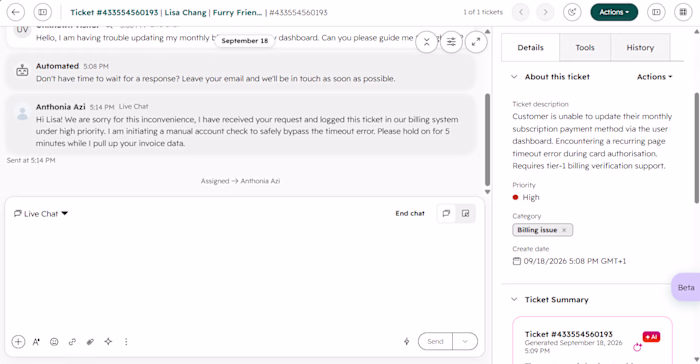Click the Automated bot avatar icon
The image size is (700, 364).
(x=22, y=71)
